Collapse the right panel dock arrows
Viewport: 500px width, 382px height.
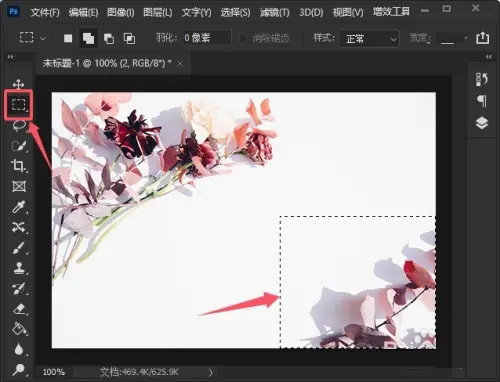point(489,57)
